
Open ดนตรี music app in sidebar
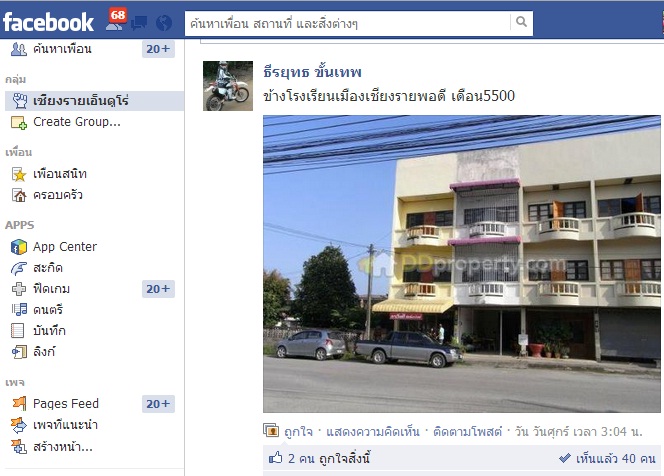tap(37, 310)
